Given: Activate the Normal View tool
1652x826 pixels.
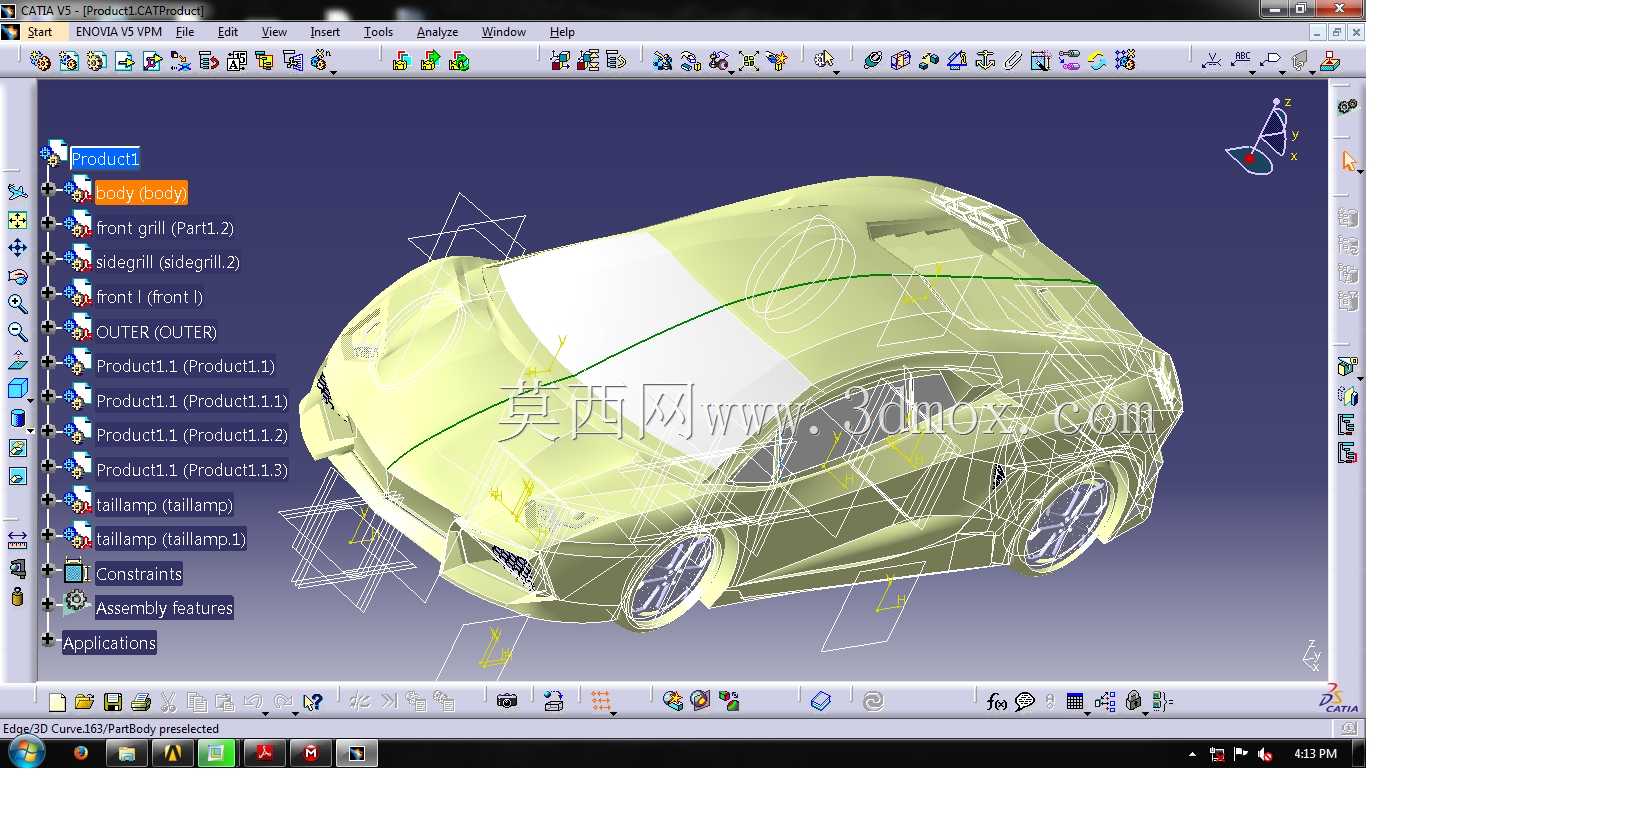Looking at the screenshot, I should [17, 360].
